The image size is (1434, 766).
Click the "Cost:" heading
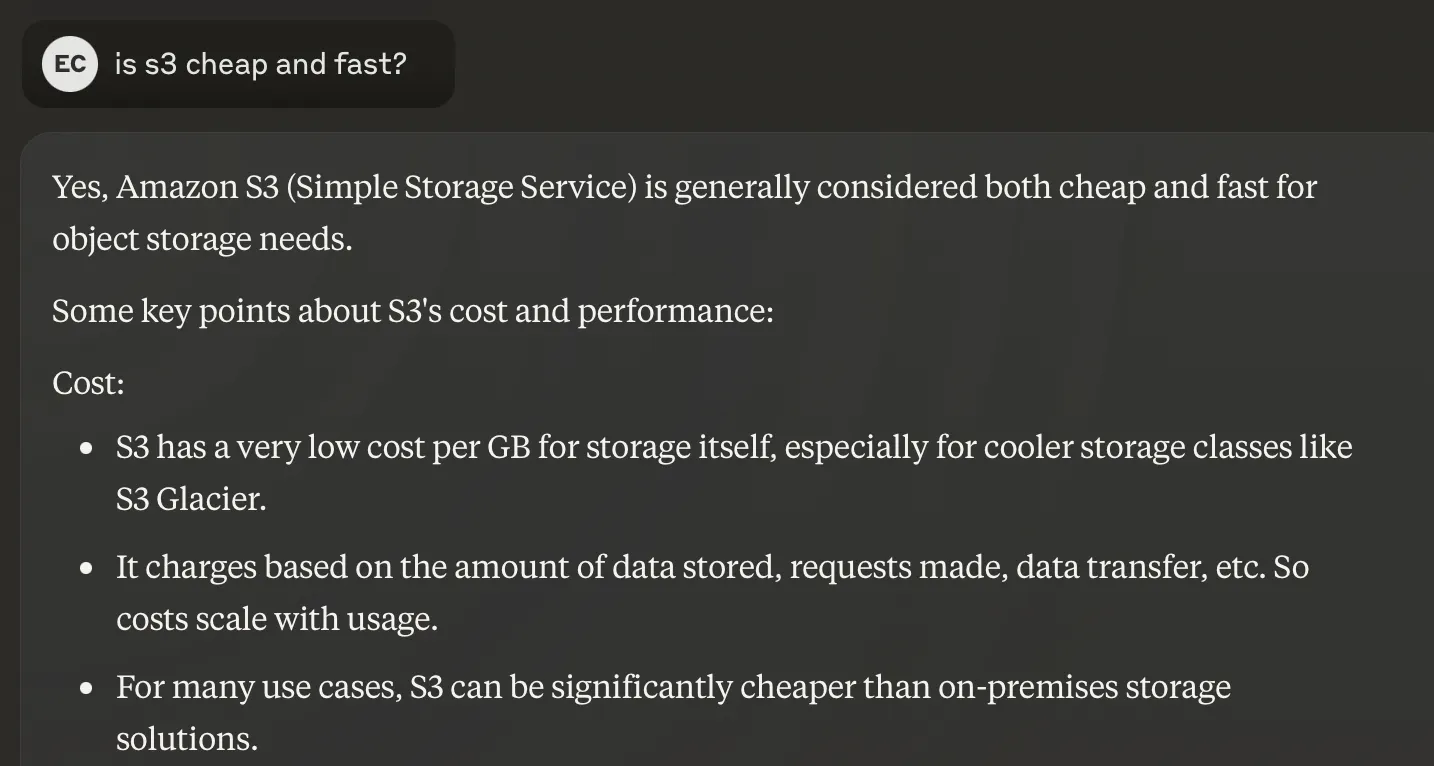[88, 383]
